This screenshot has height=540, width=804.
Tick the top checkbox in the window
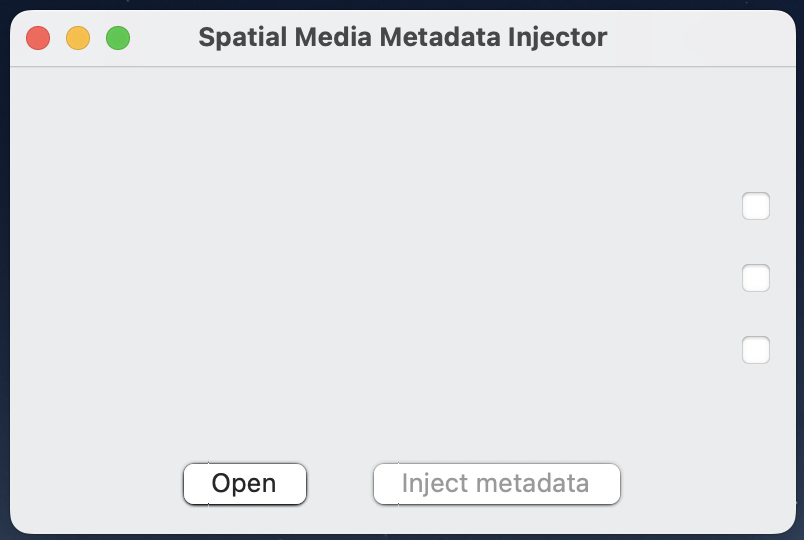click(x=756, y=206)
